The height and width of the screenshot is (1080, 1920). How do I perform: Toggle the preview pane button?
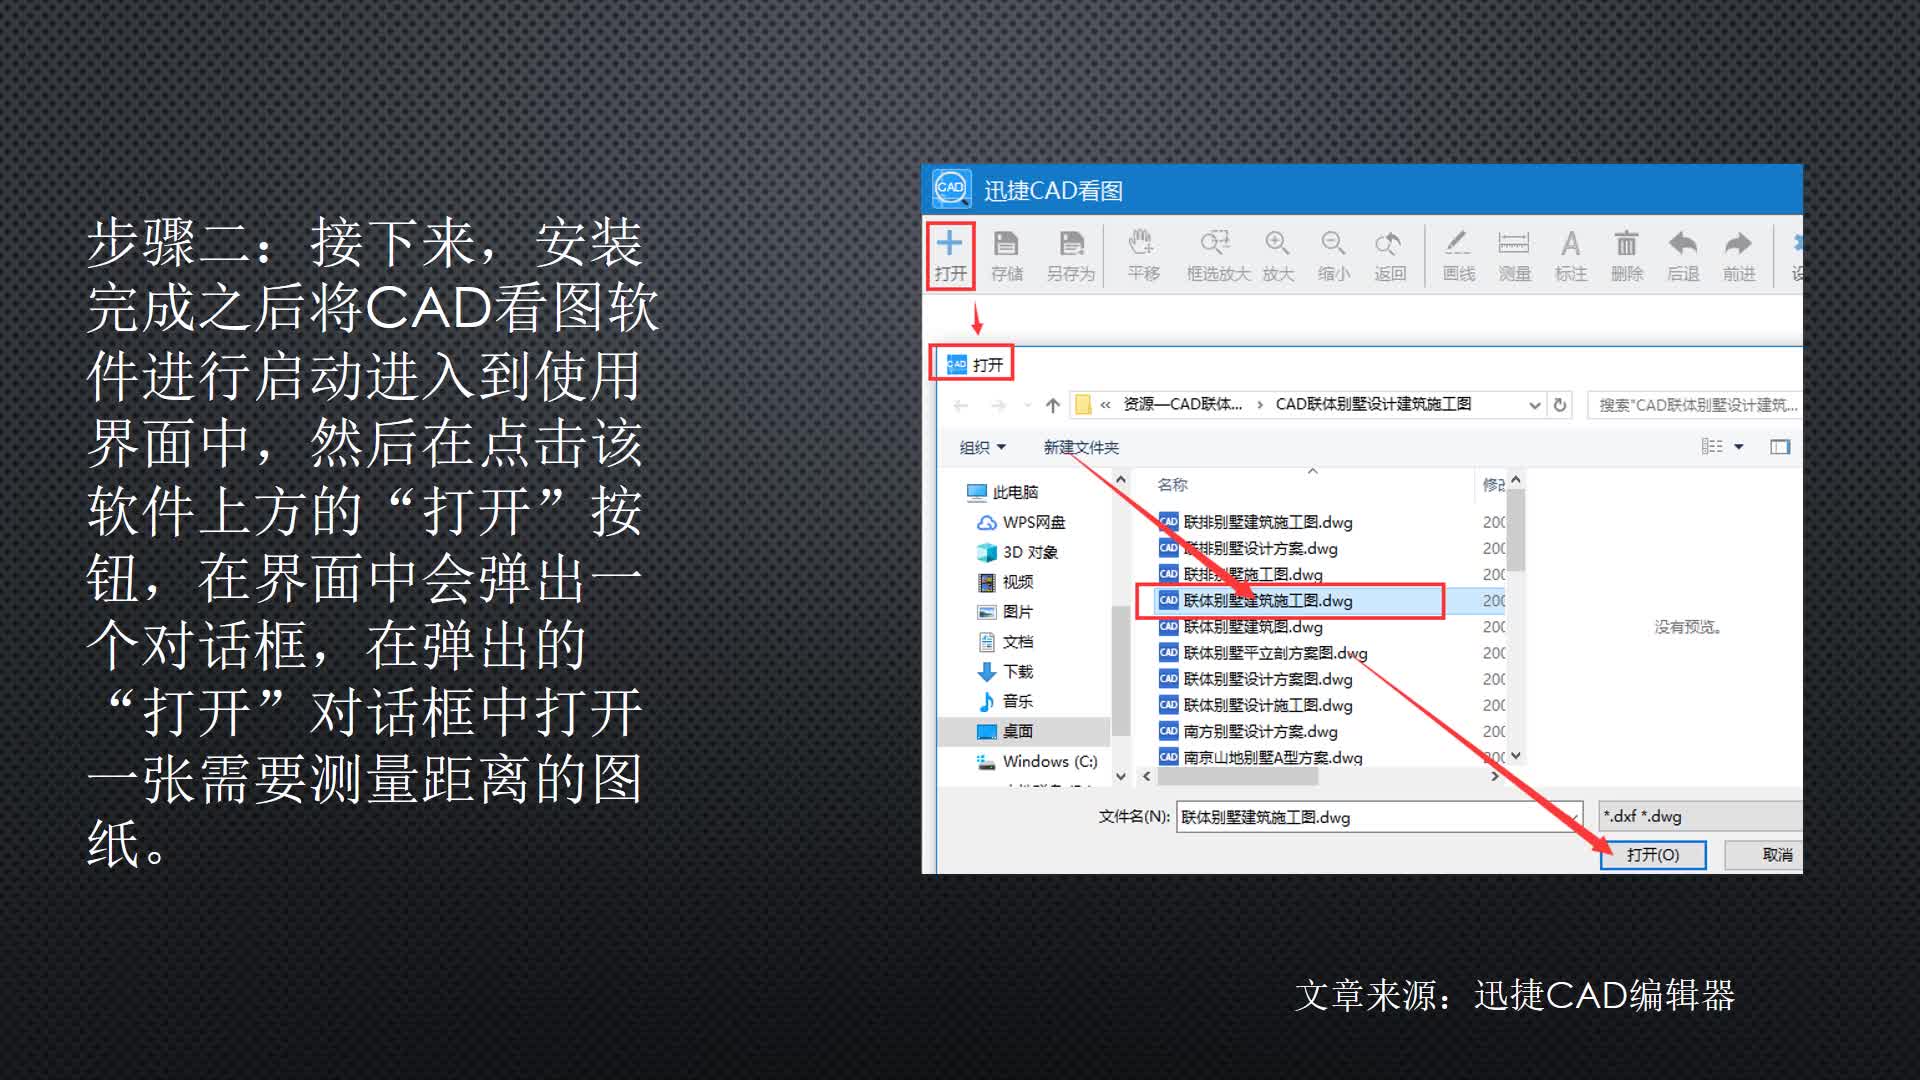[x=1781, y=447]
